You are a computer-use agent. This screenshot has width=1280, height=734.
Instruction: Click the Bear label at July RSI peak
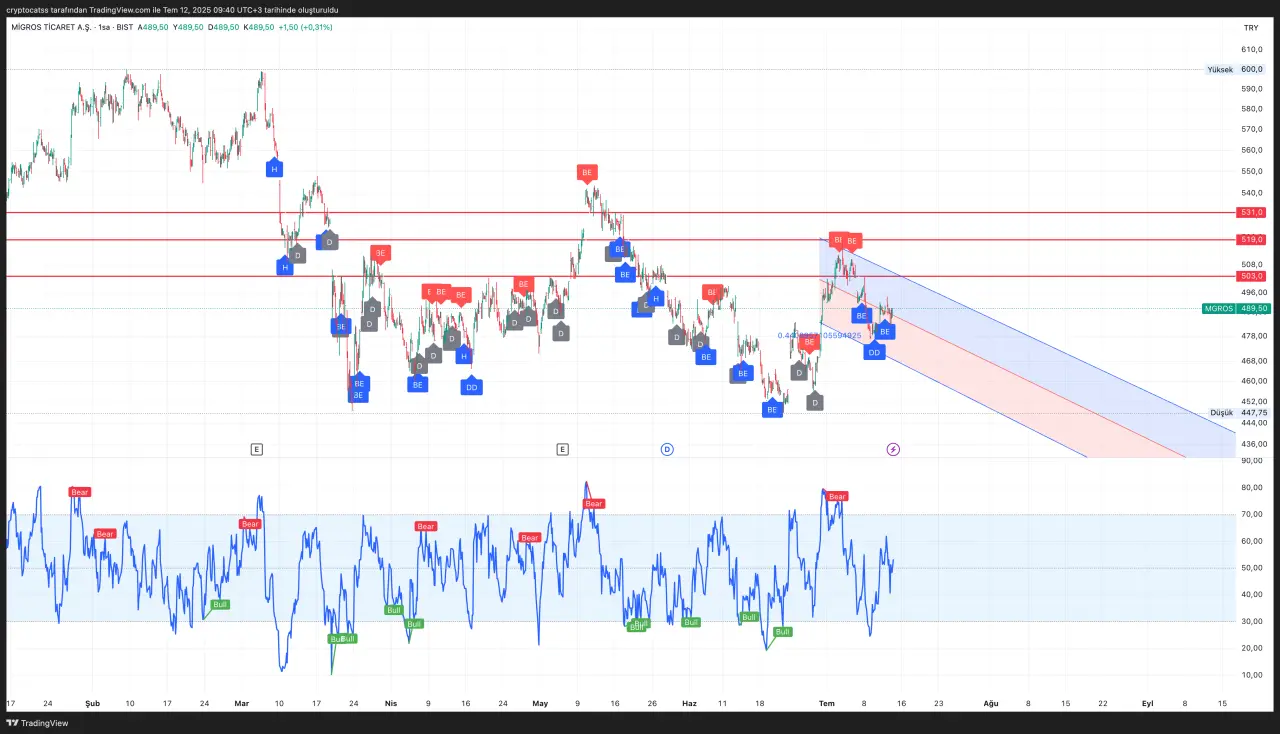tap(837, 497)
